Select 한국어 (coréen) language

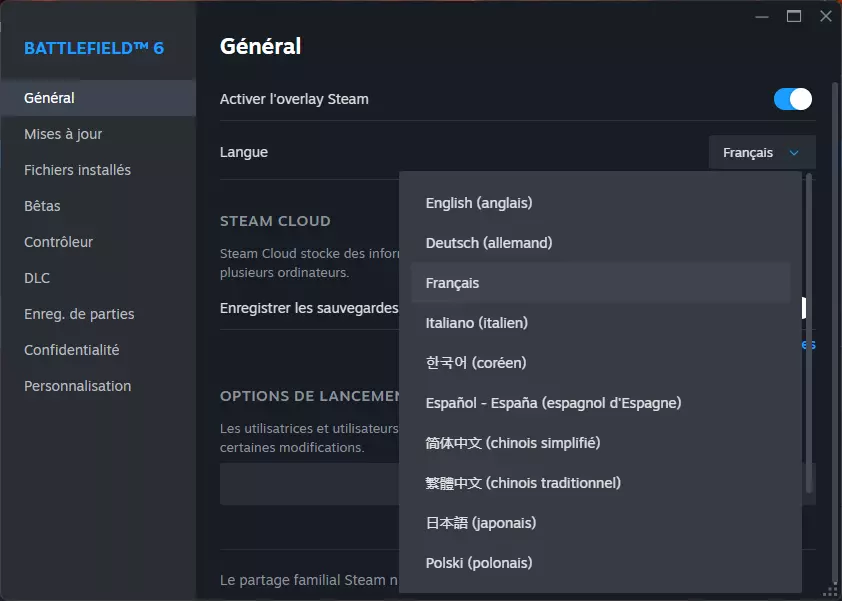tap(476, 363)
